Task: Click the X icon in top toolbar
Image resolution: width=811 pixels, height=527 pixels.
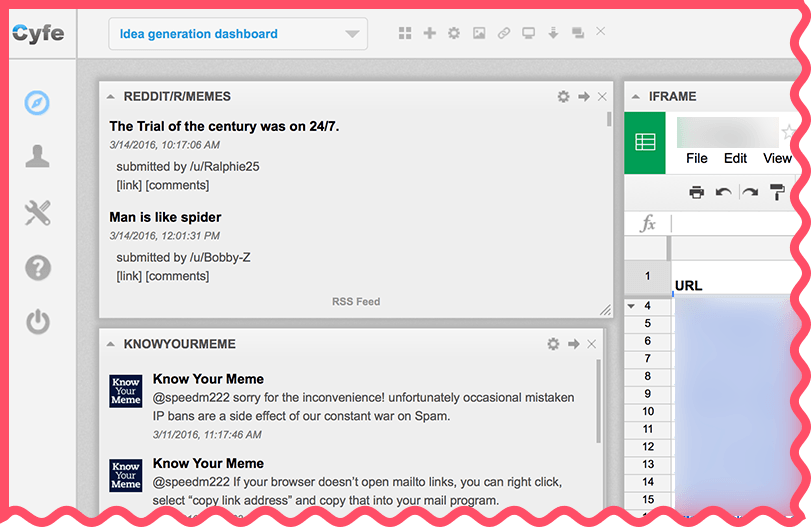Action: [x=600, y=32]
